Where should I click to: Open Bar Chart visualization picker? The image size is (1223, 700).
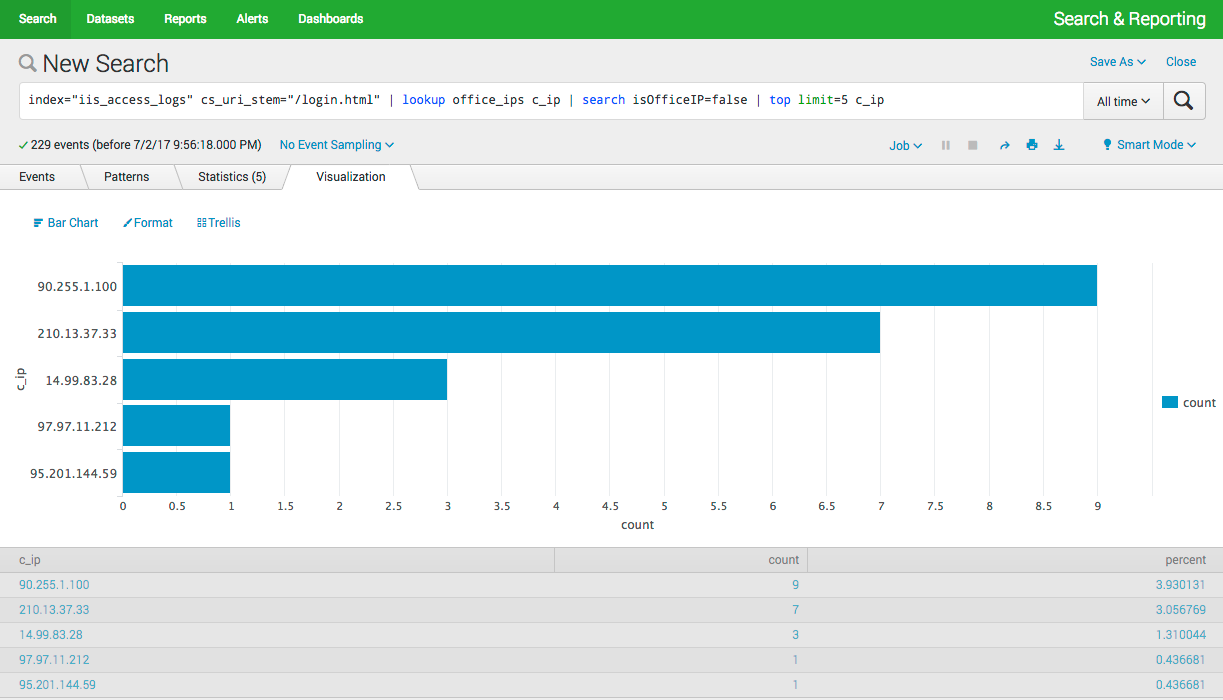[66, 223]
